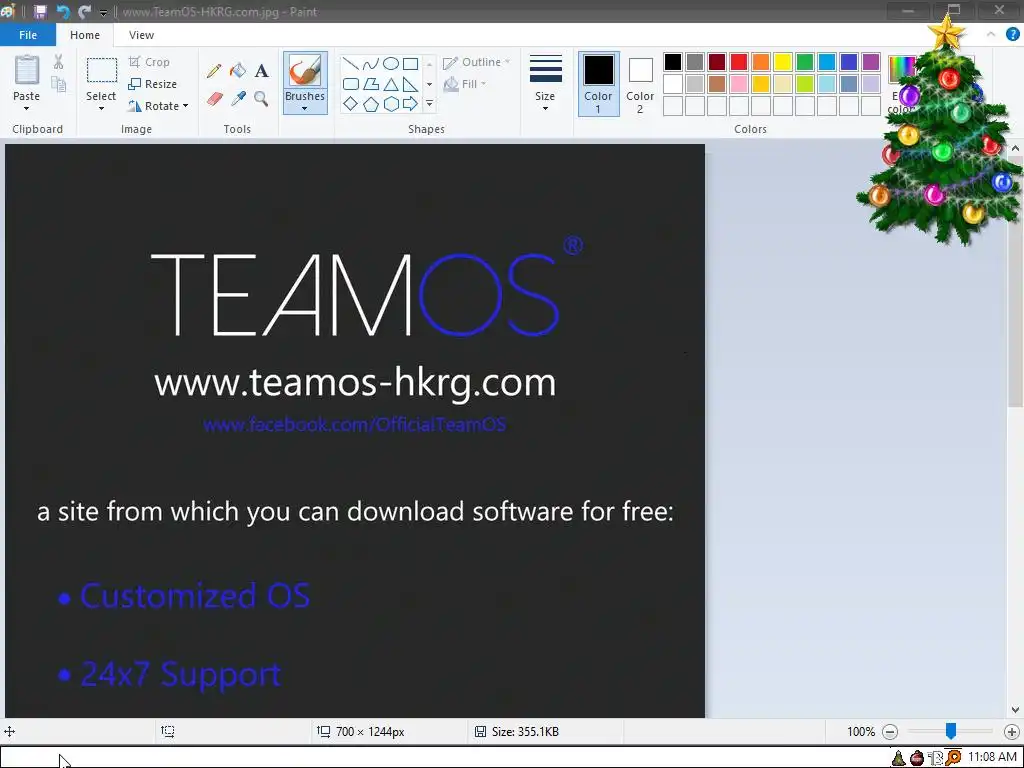This screenshot has height=768, width=1024.
Task: Click the zoom slider handle
Action: coord(951,731)
